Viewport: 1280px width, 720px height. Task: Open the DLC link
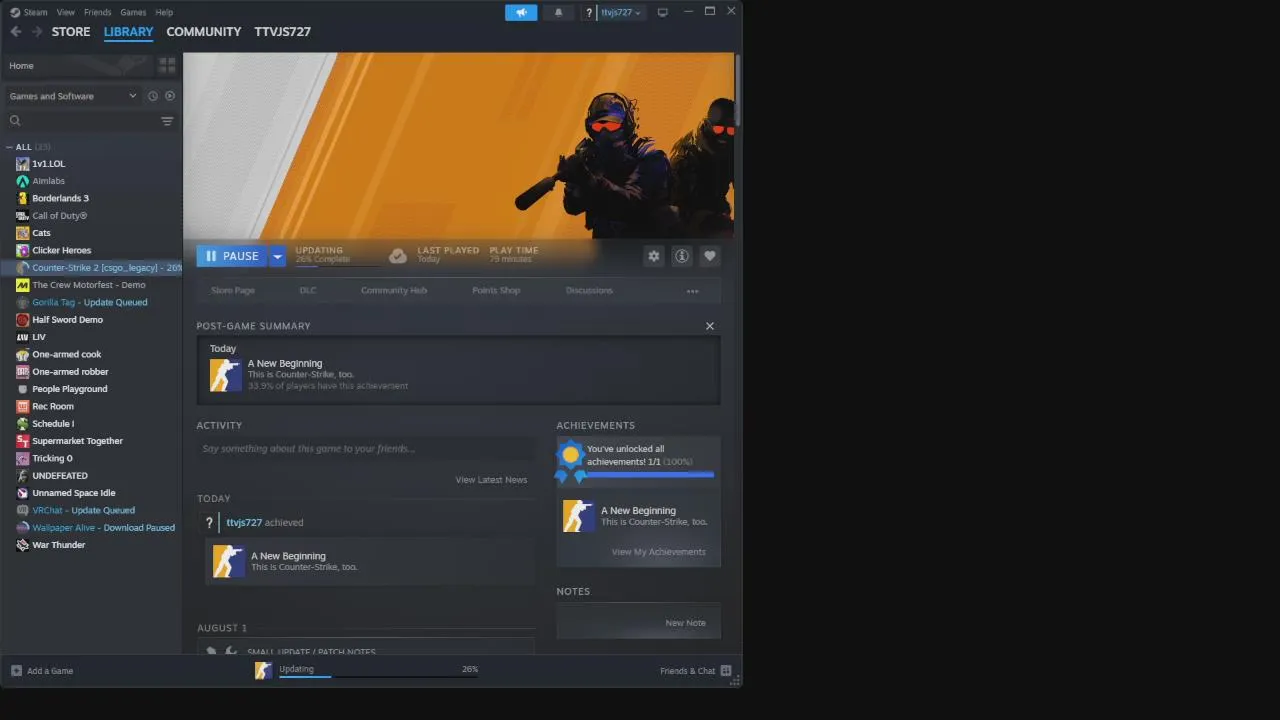click(308, 291)
